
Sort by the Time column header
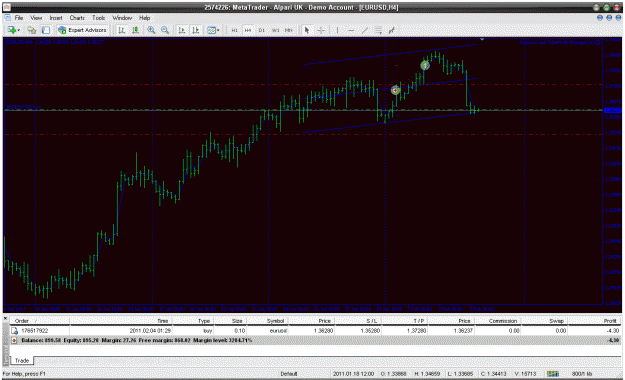click(162, 321)
